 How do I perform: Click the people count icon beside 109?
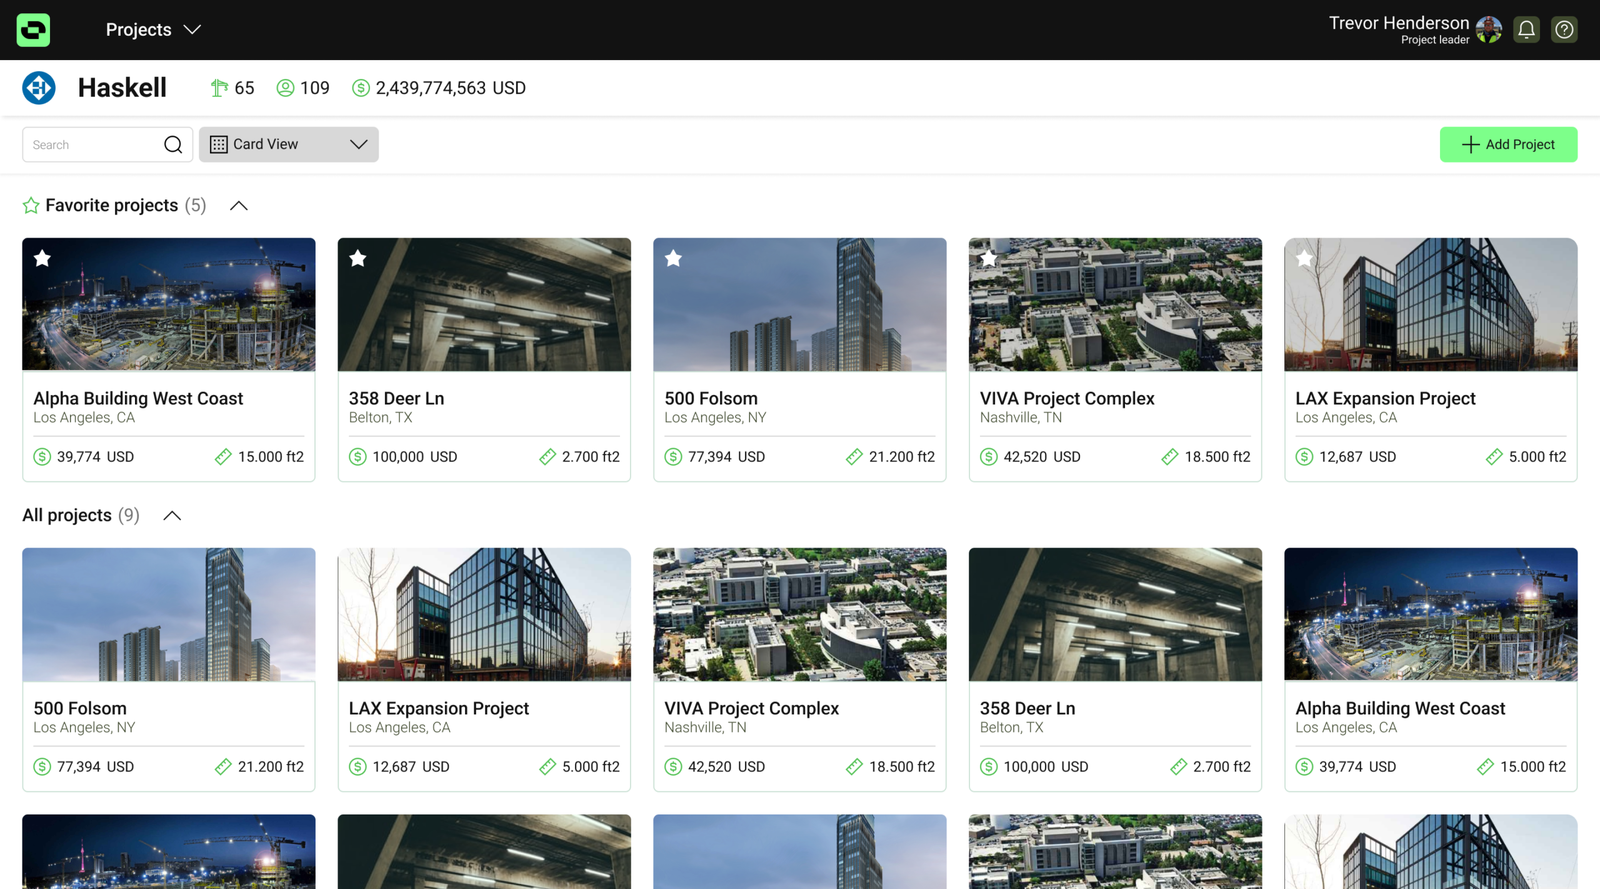[285, 88]
